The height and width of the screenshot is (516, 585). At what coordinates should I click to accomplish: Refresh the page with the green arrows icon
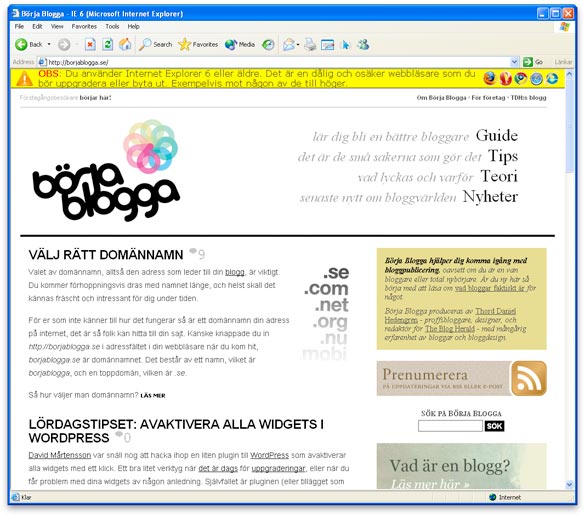[x=107, y=44]
